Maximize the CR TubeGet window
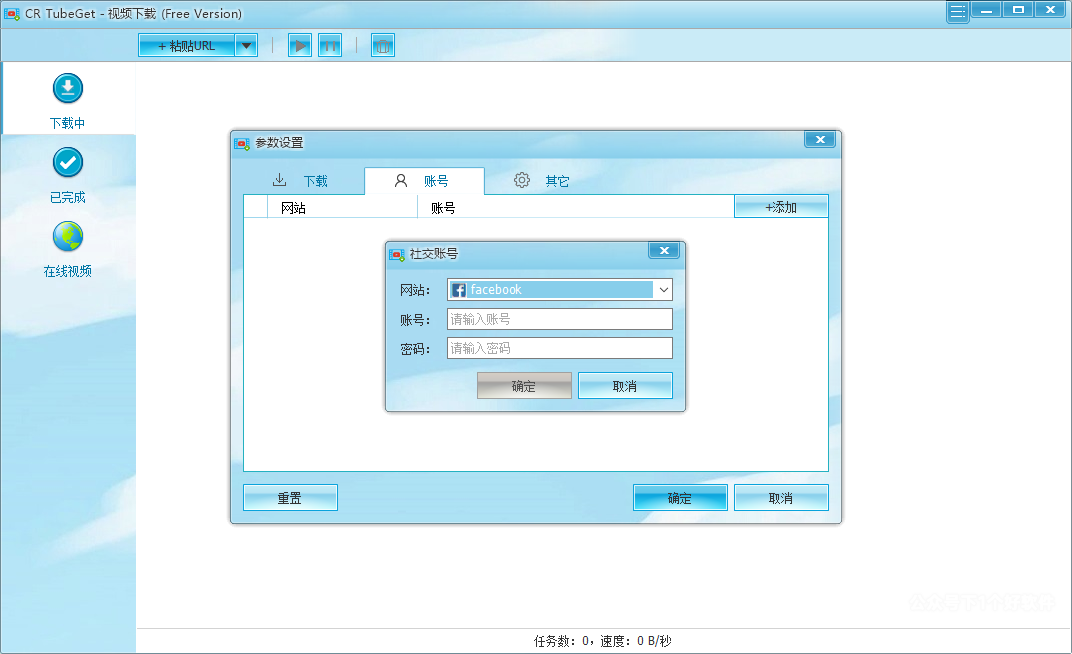 (1019, 10)
